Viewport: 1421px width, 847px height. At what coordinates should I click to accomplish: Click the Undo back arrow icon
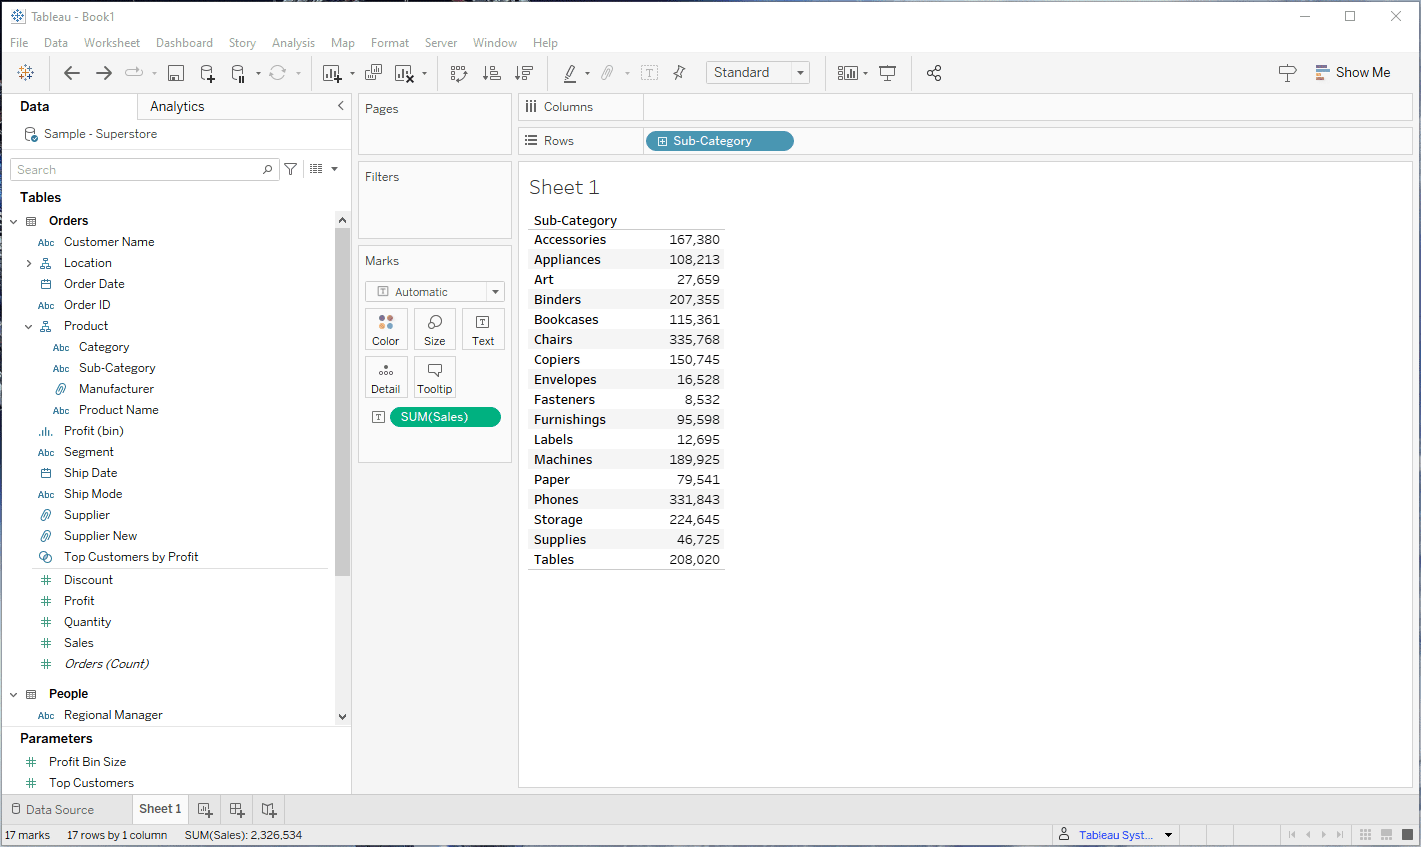pos(72,73)
